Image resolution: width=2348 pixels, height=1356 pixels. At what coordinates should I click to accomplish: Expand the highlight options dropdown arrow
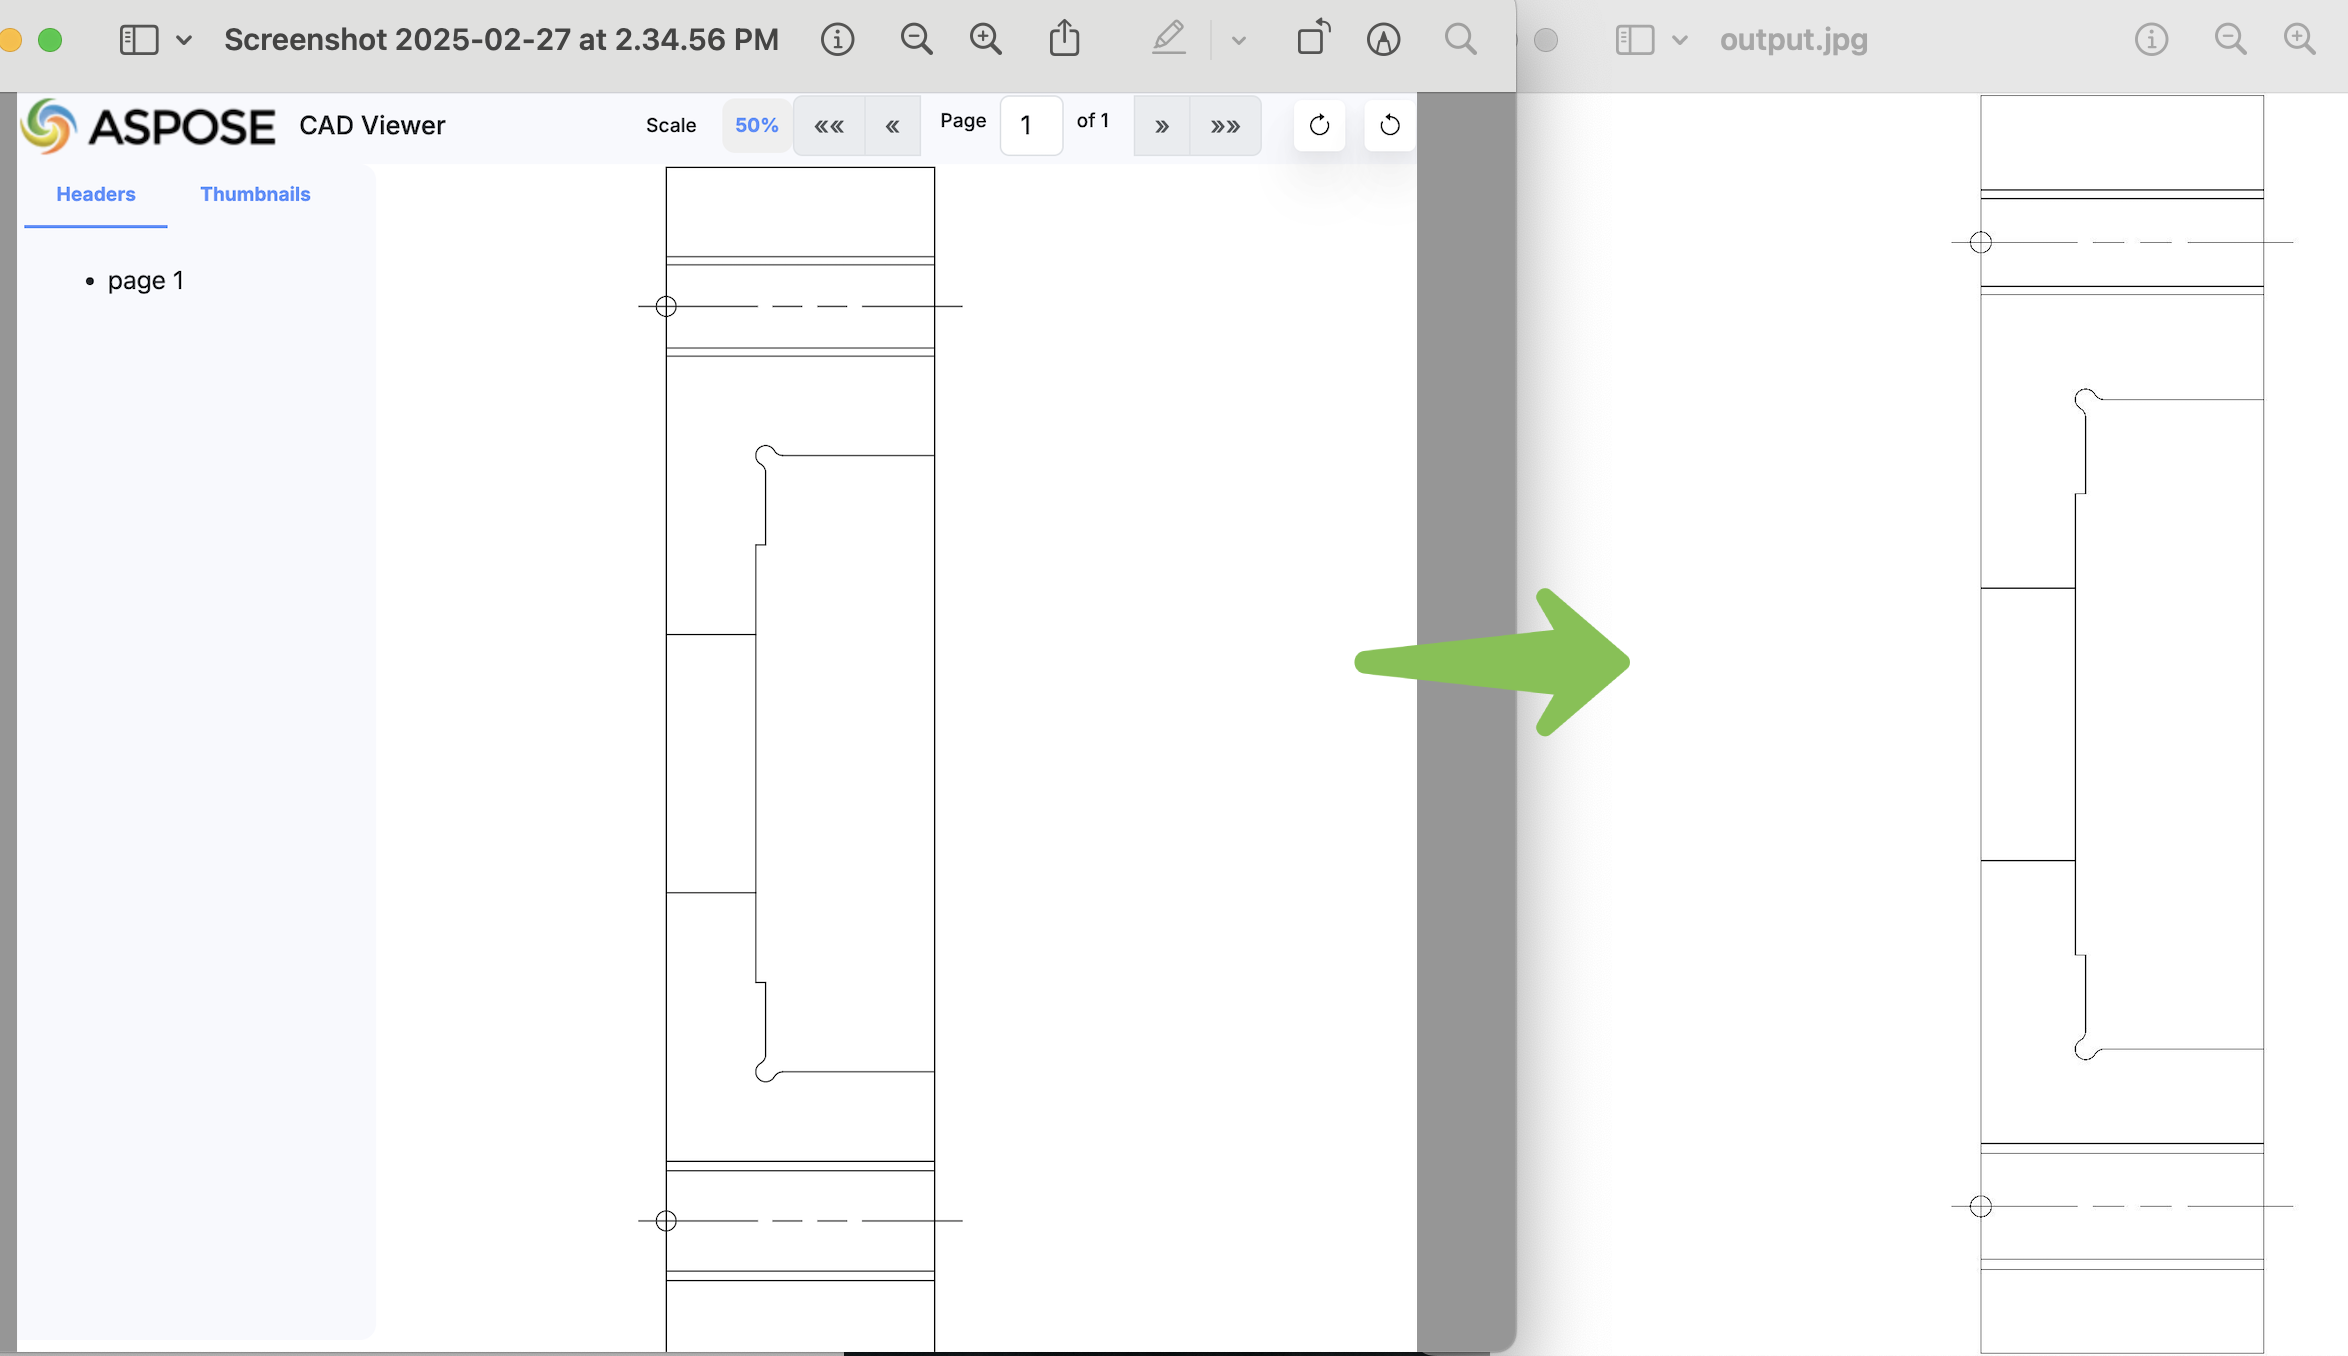(1239, 41)
